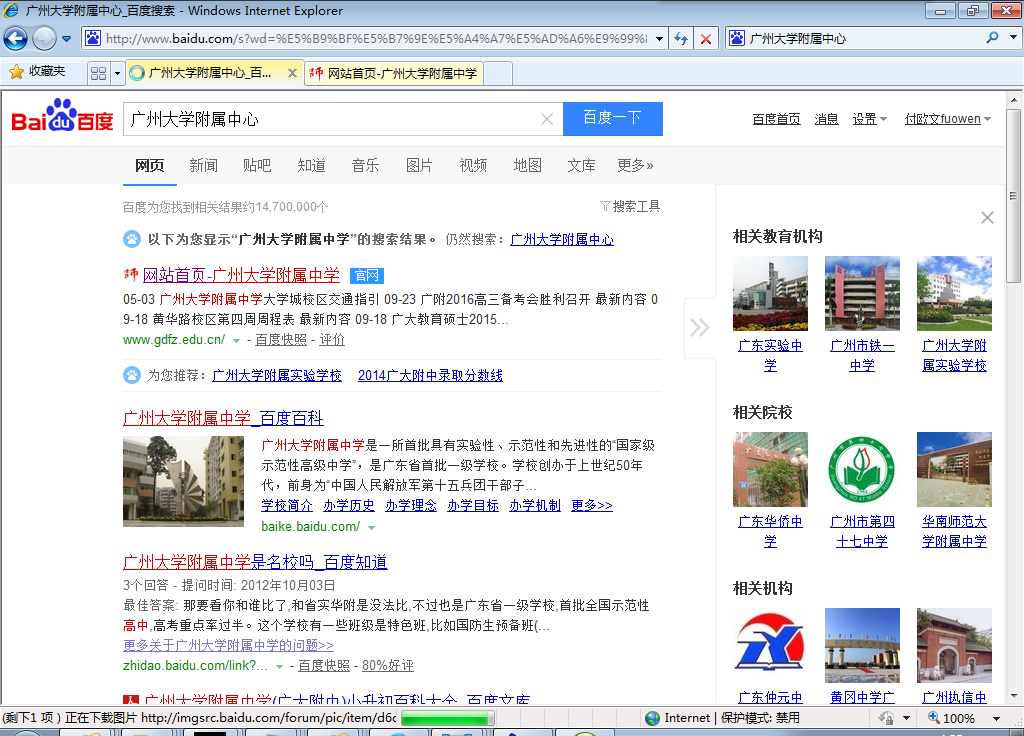Viewport: 1024px width, 736px height.
Task: Close the right sidebar with X icon
Action: pyautogui.click(x=987, y=218)
